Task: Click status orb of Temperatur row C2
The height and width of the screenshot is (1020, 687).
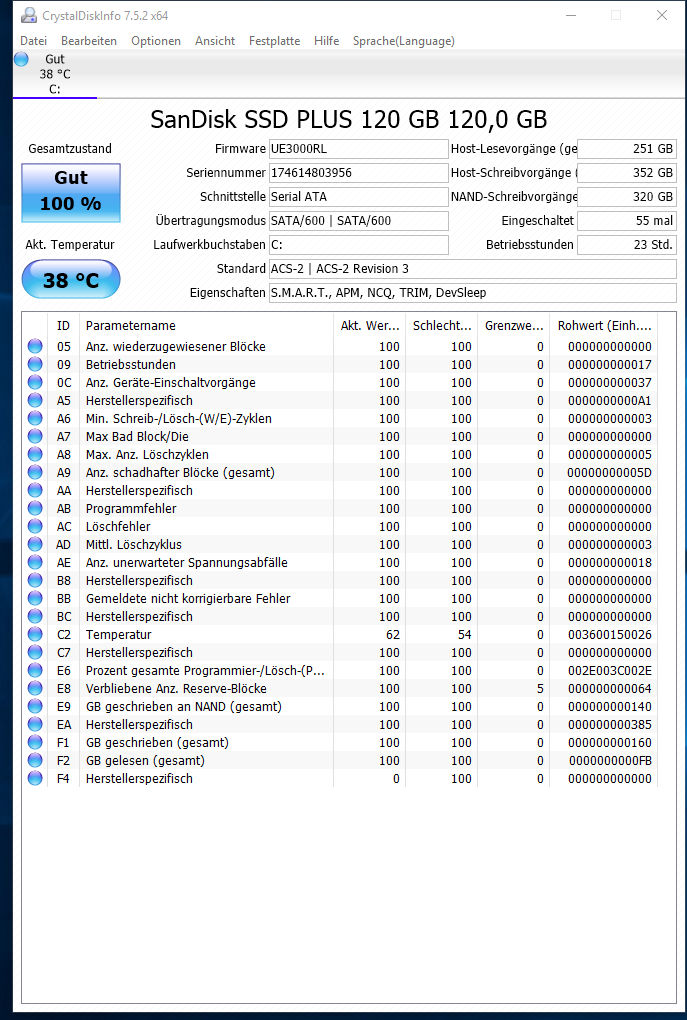Action: click(34, 635)
